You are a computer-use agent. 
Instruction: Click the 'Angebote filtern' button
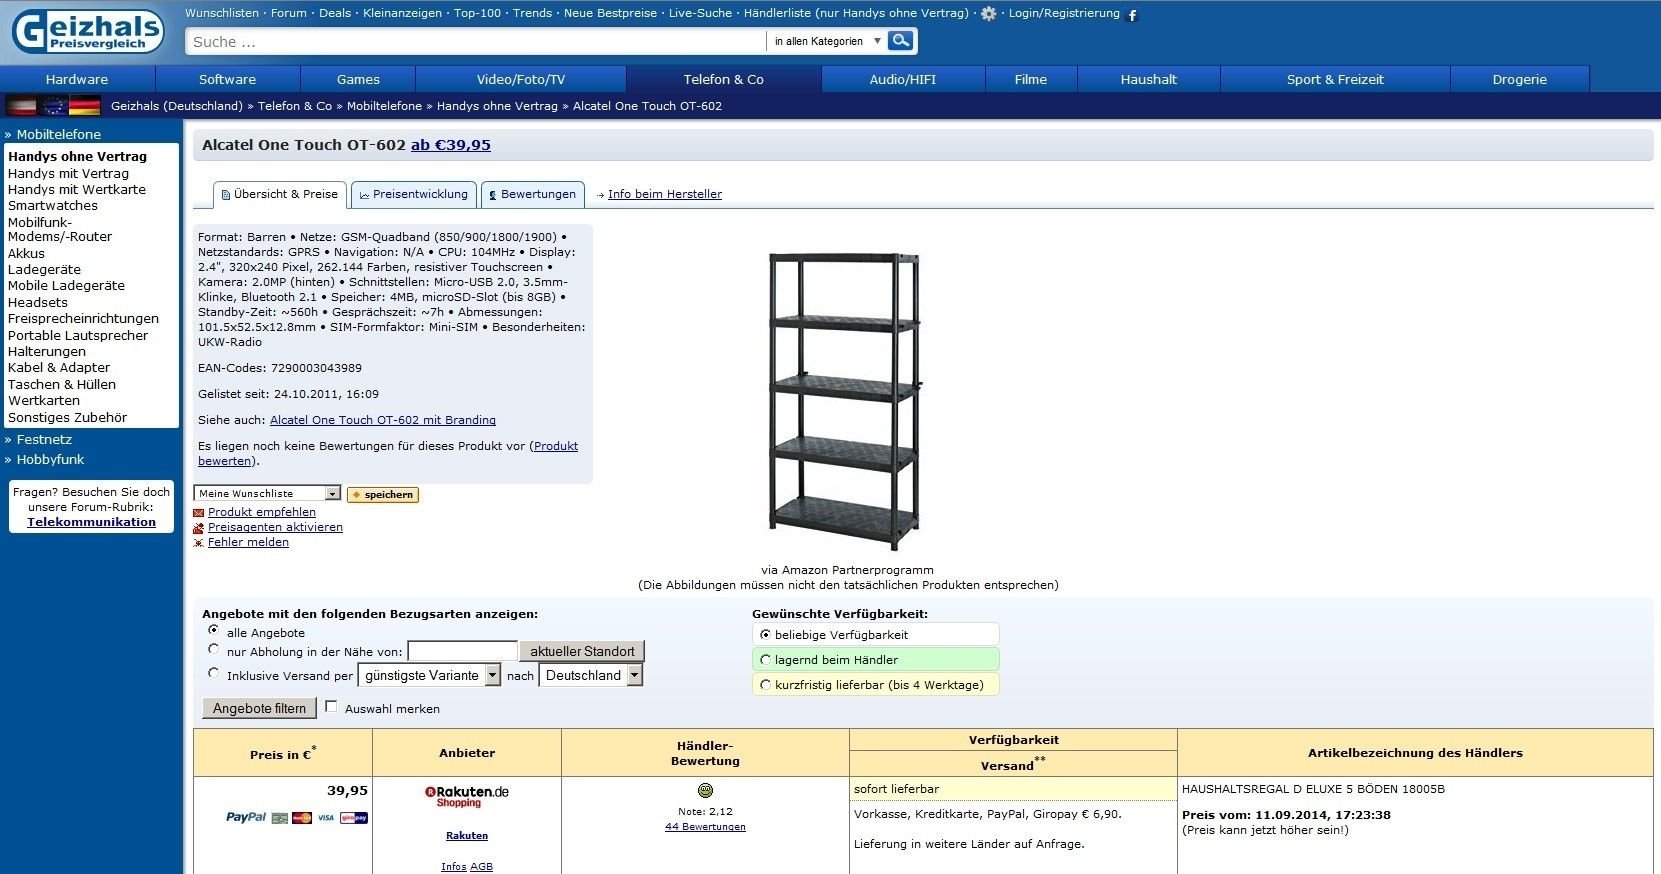coord(260,708)
